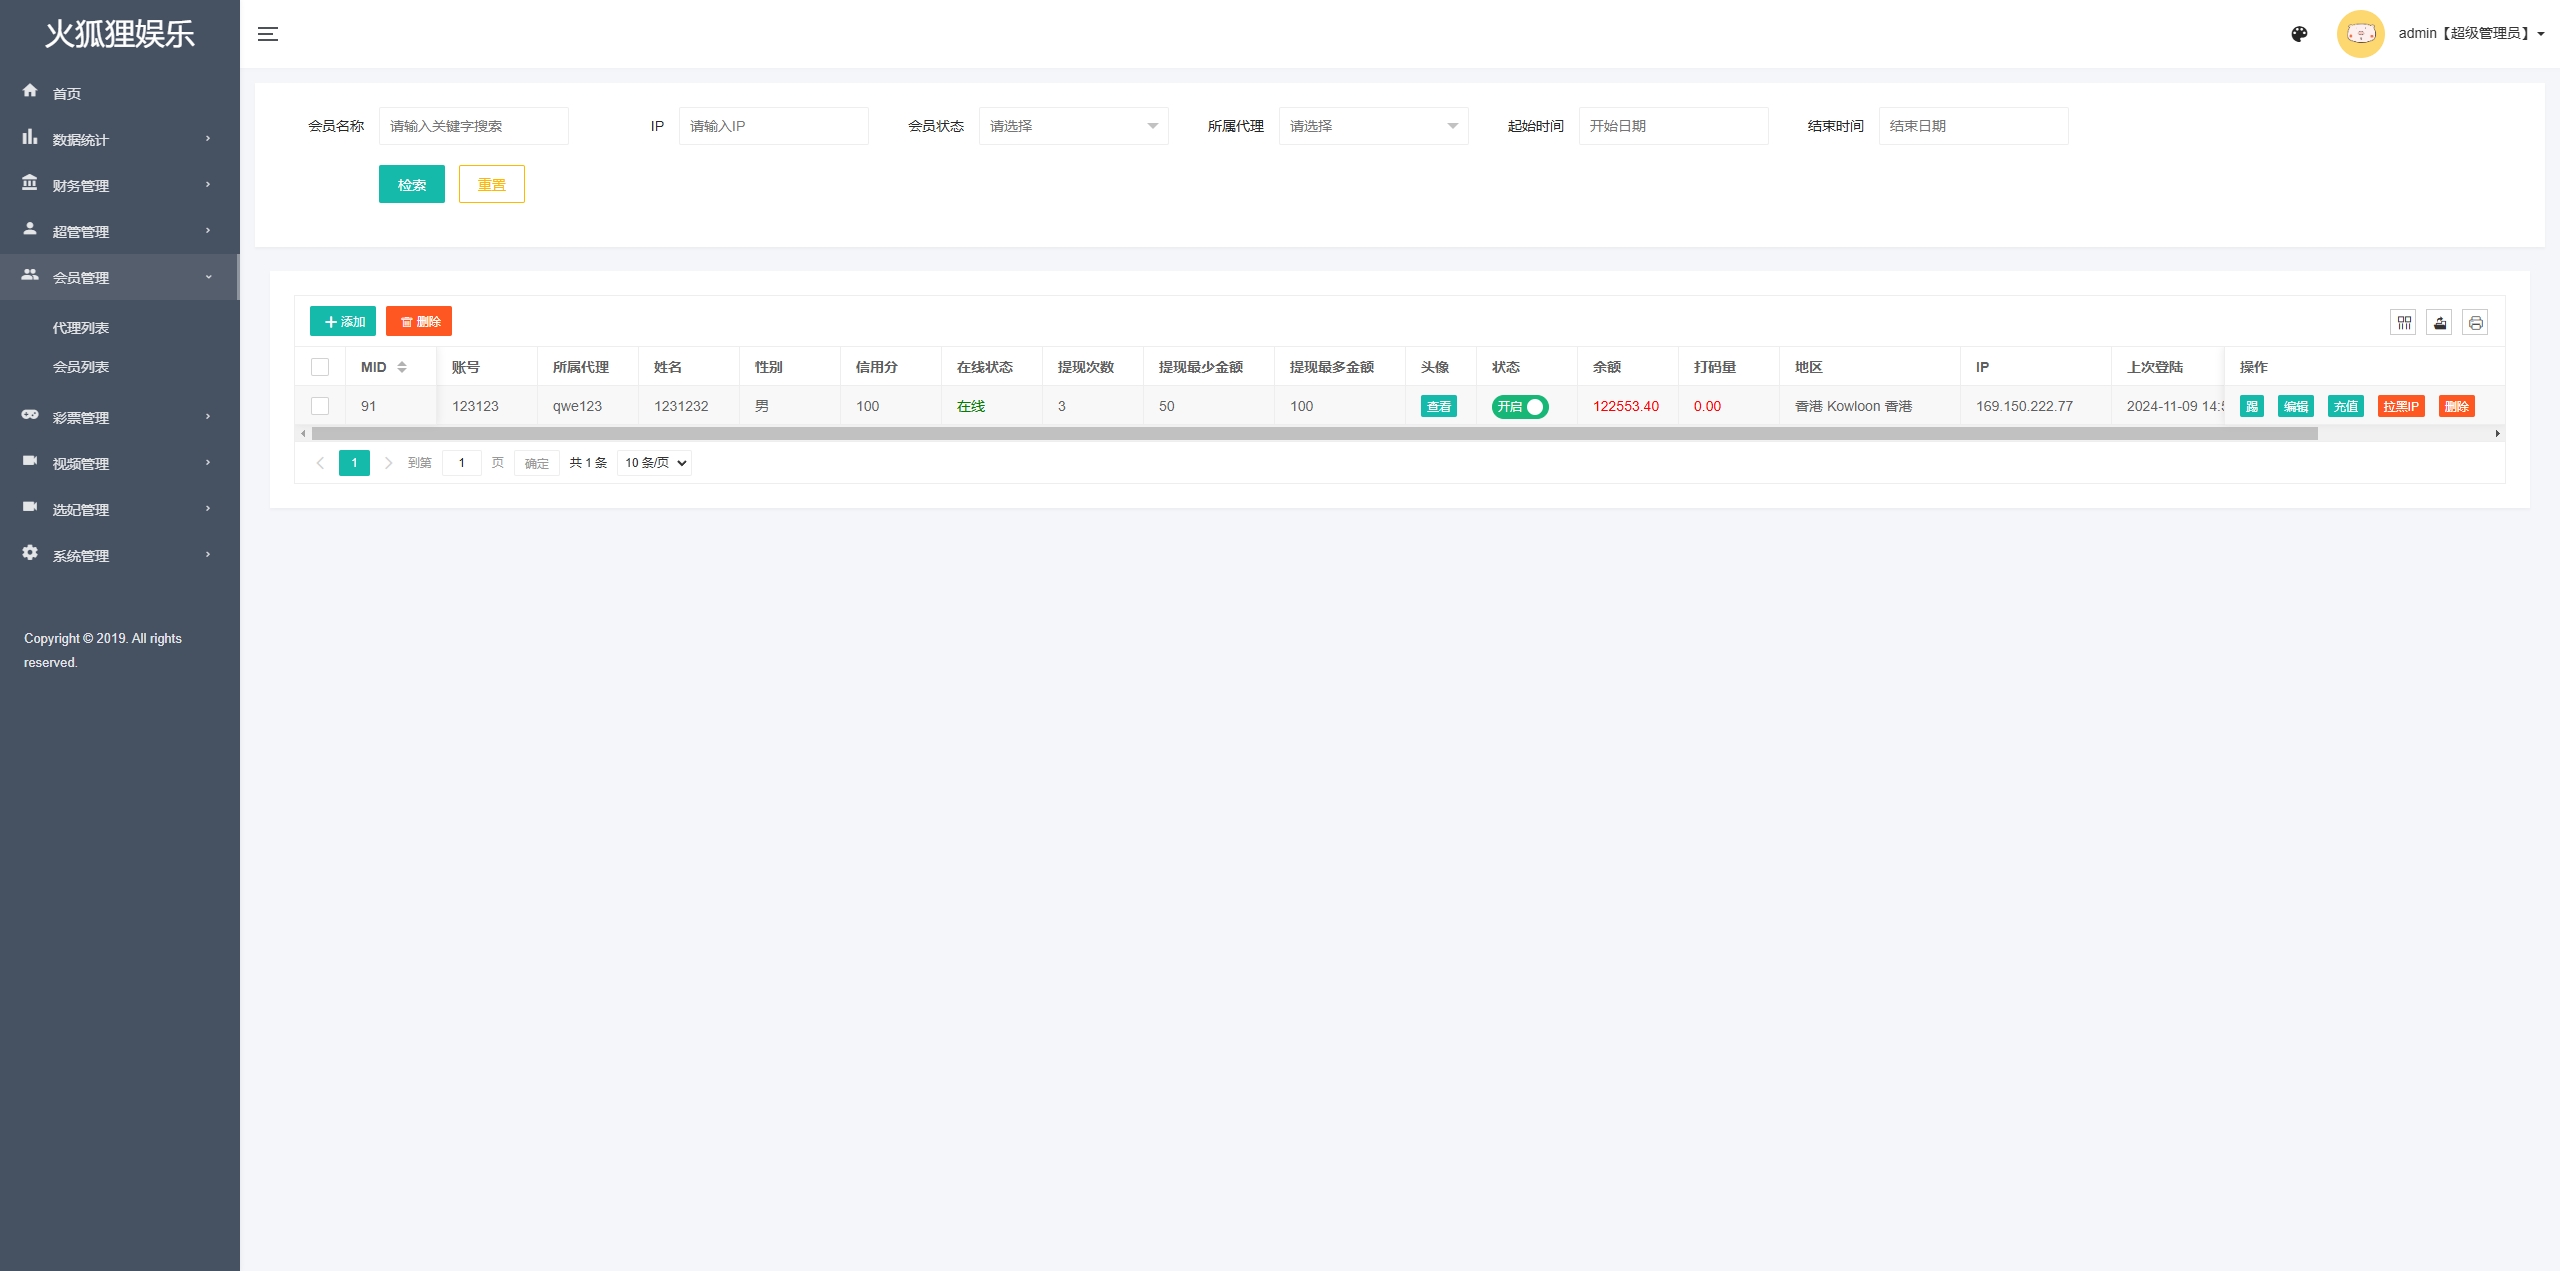The width and height of the screenshot is (2560, 1271).
Task: Toggle the 开启 status switch
Action: (1519, 406)
